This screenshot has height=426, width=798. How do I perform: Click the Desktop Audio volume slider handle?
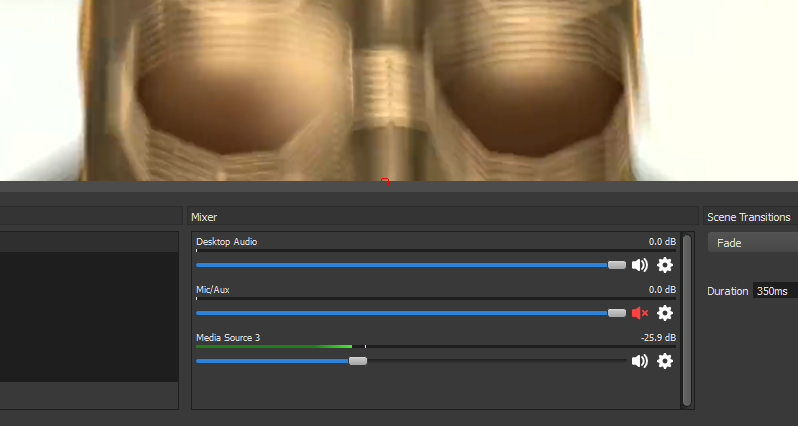pos(617,265)
